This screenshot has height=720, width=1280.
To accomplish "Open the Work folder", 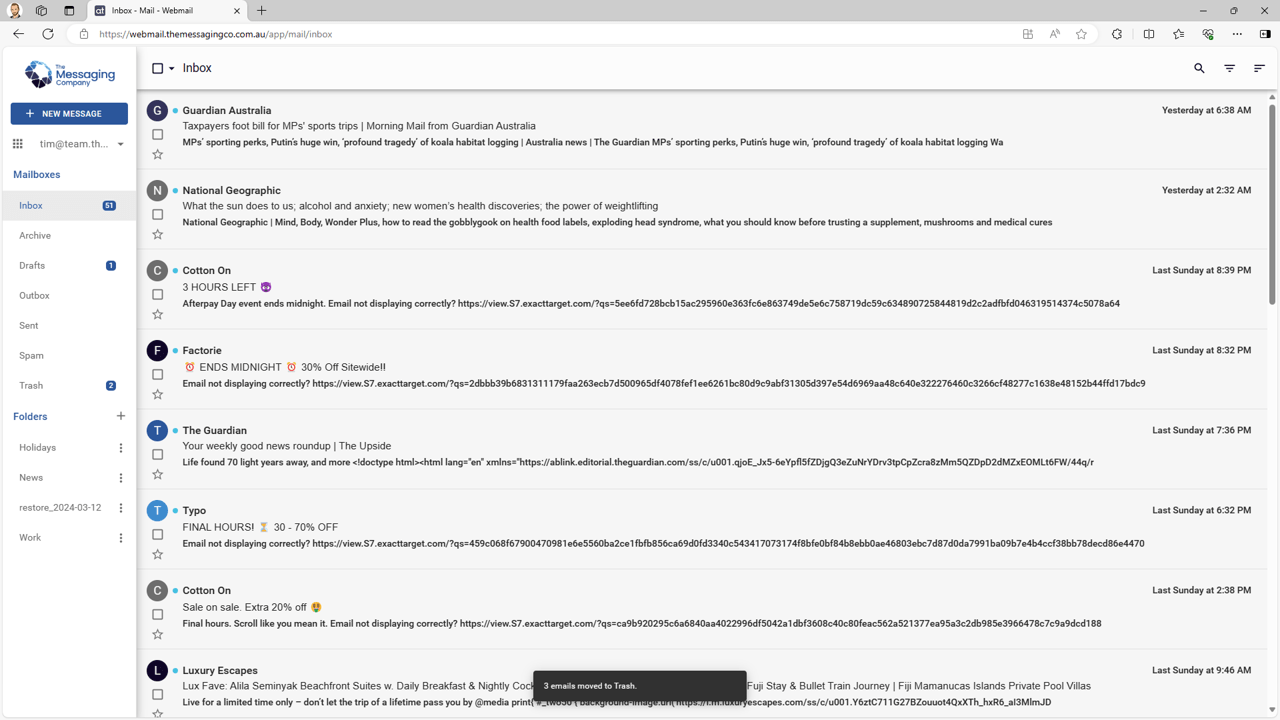I will click(x=30, y=538).
